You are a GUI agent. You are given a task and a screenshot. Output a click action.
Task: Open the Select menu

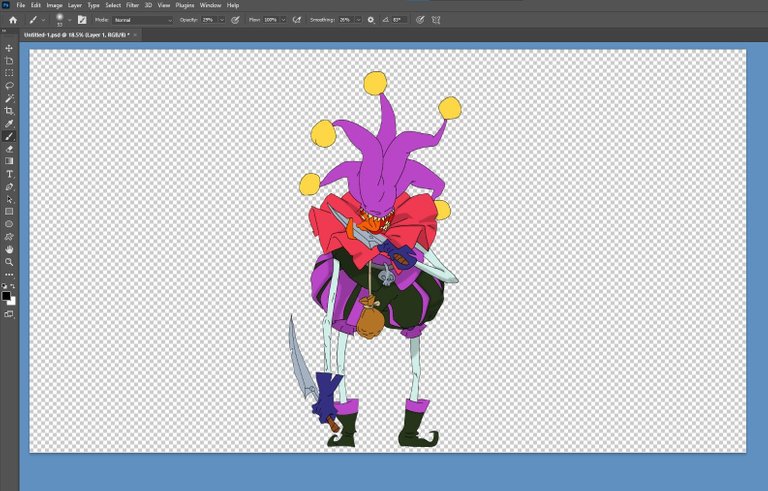pos(113,5)
